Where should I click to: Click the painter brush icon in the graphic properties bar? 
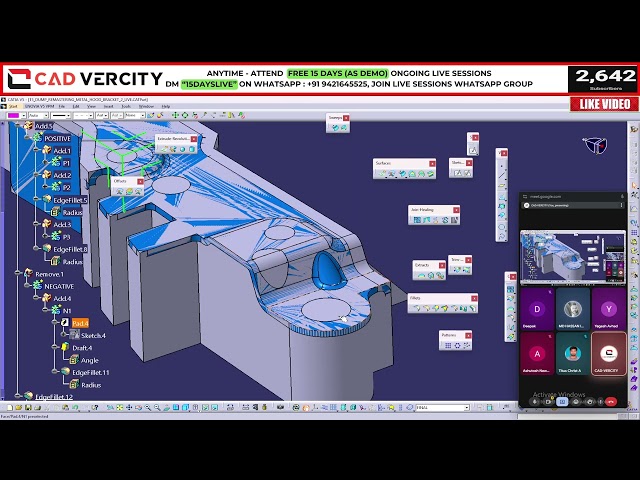[151, 116]
